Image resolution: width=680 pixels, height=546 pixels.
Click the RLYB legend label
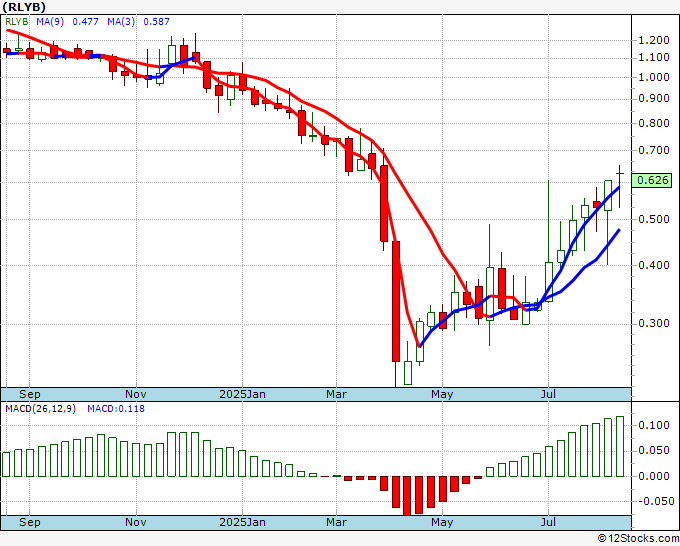coord(17,22)
